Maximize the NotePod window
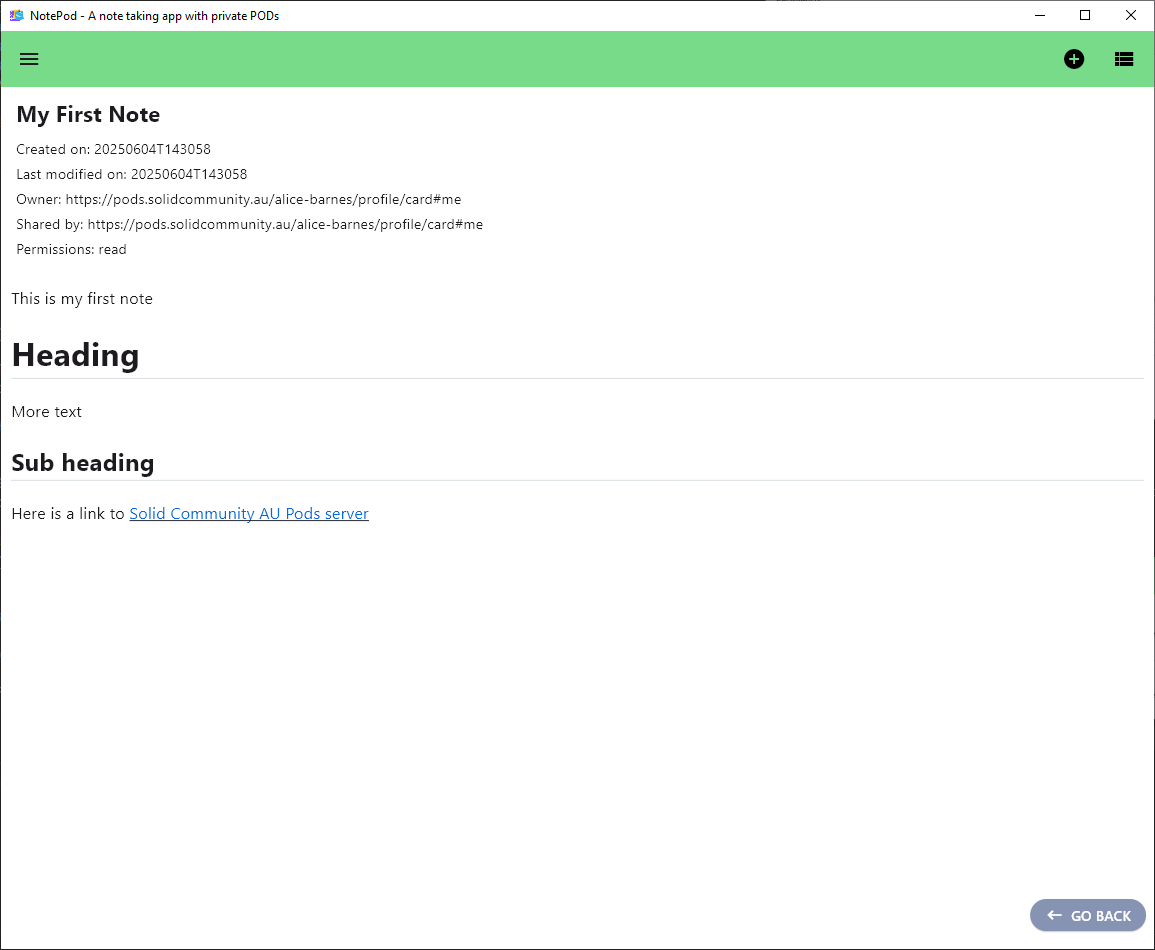The width and height of the screenshot is (1155, 950). [x=1085, y=15]
